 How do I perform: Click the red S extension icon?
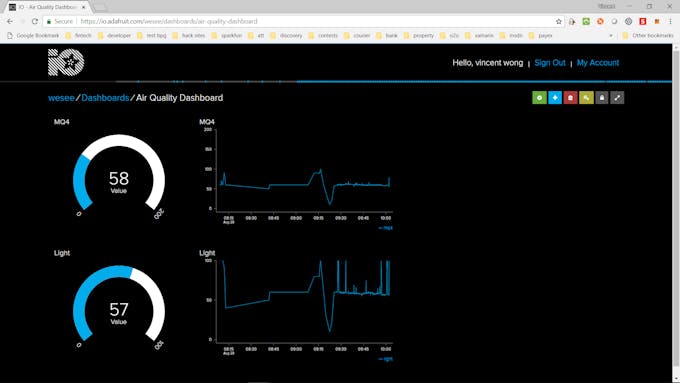[x=643, y=21]
